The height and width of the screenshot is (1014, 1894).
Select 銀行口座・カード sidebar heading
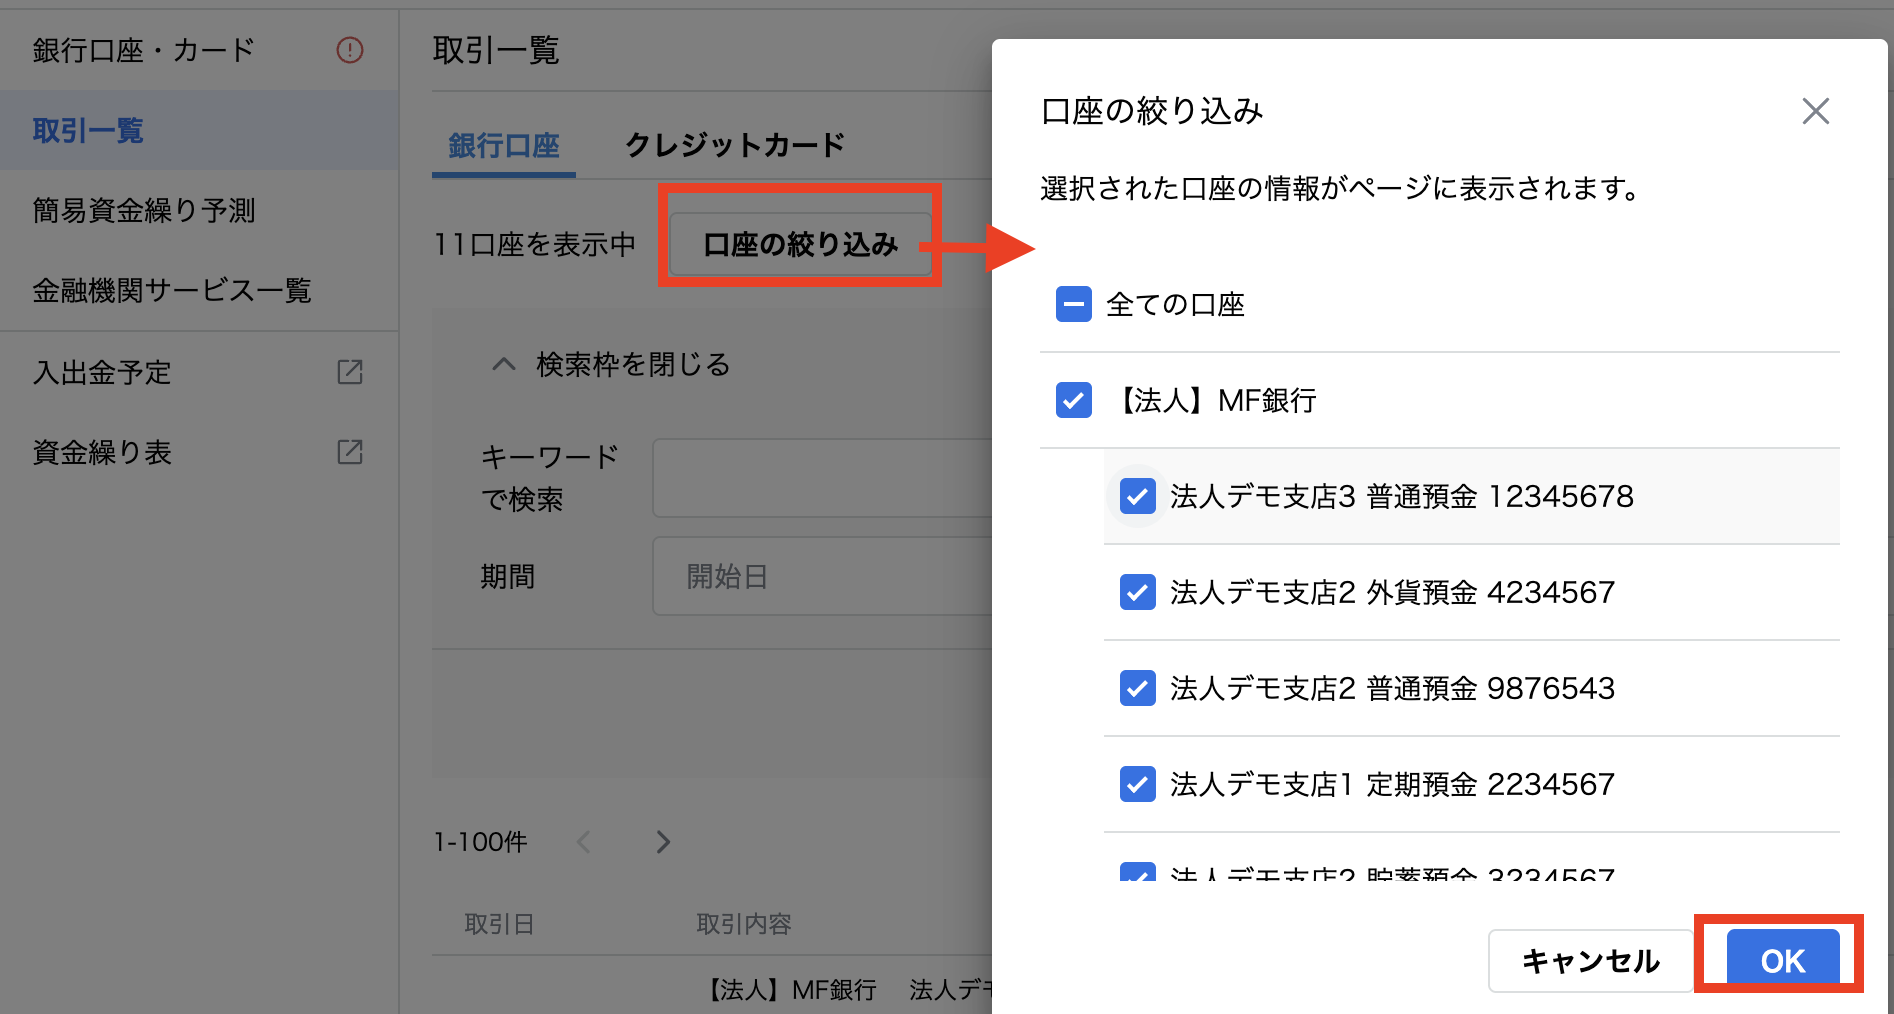[x=144, y=50]
